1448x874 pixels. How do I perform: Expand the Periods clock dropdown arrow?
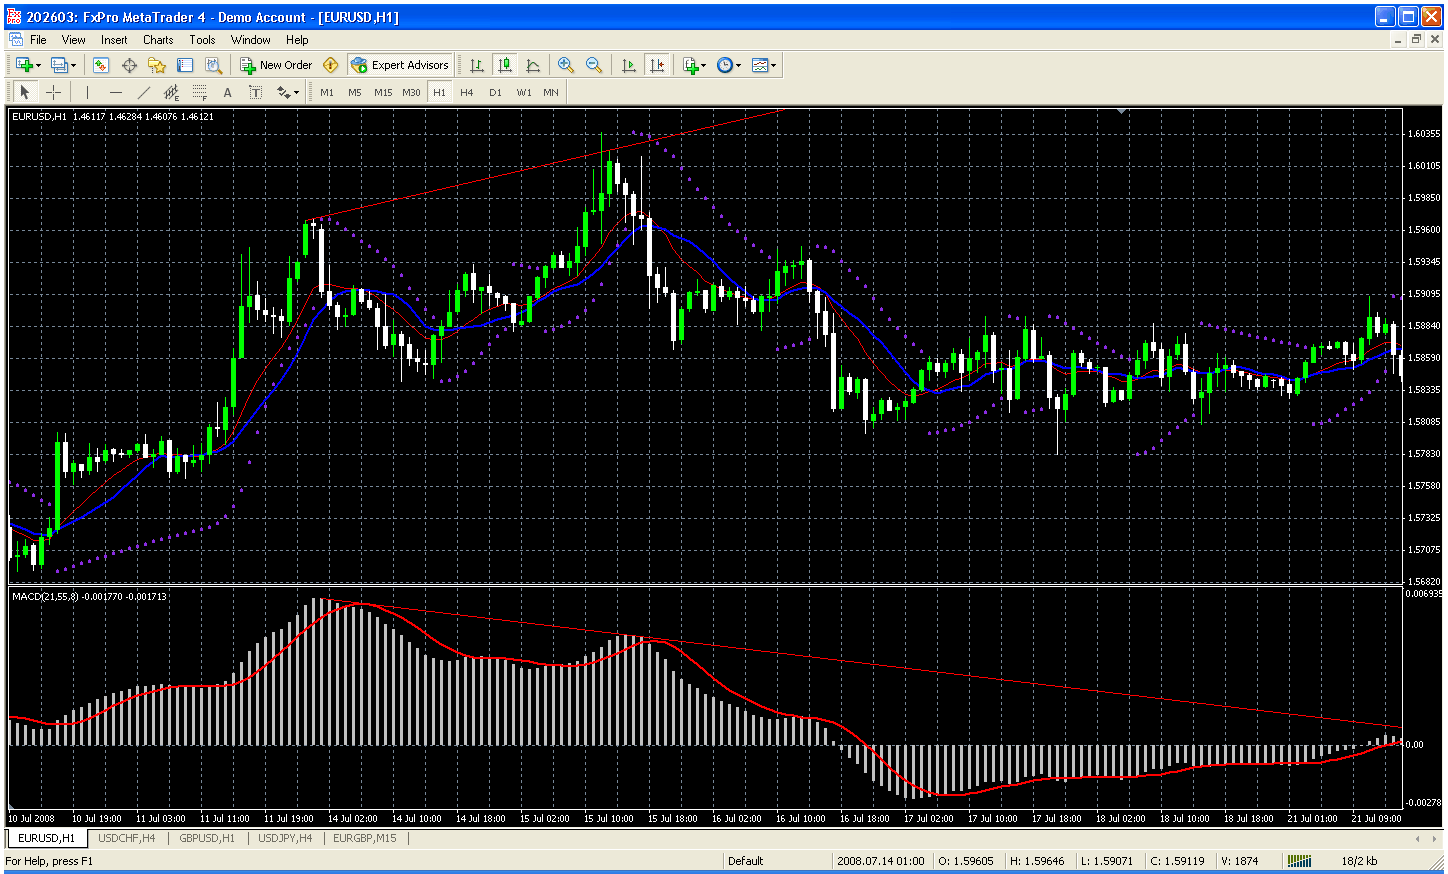tap(739, 65)
